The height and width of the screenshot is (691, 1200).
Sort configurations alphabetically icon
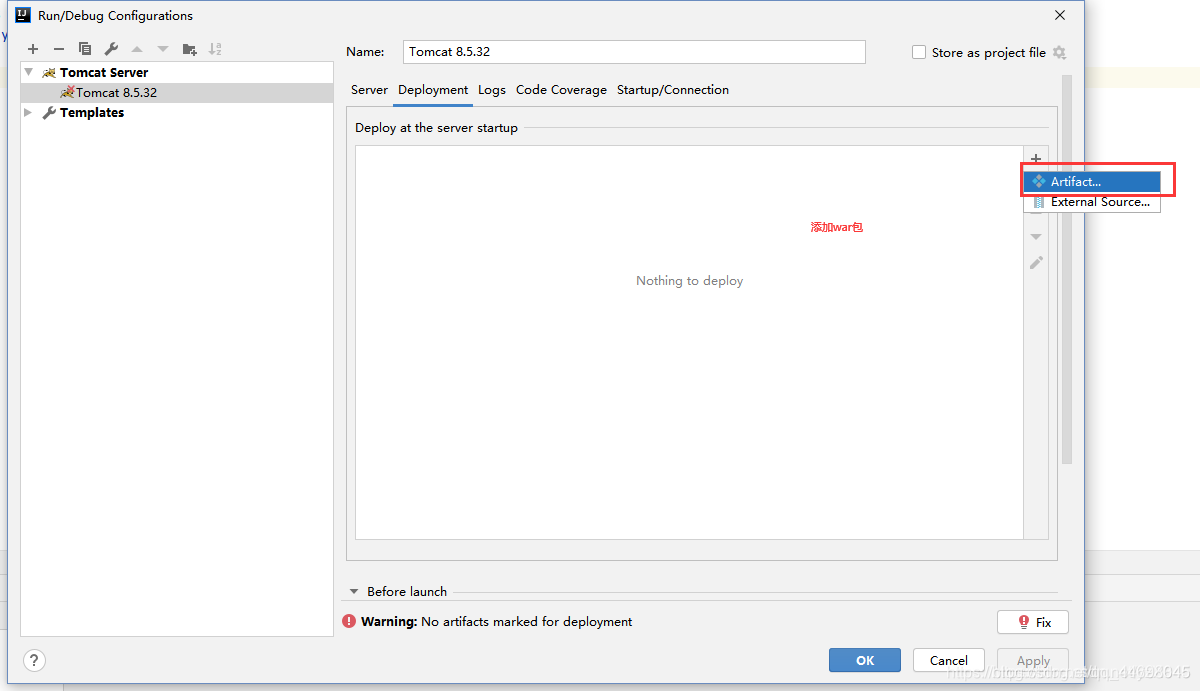click(x=215, y=49)
